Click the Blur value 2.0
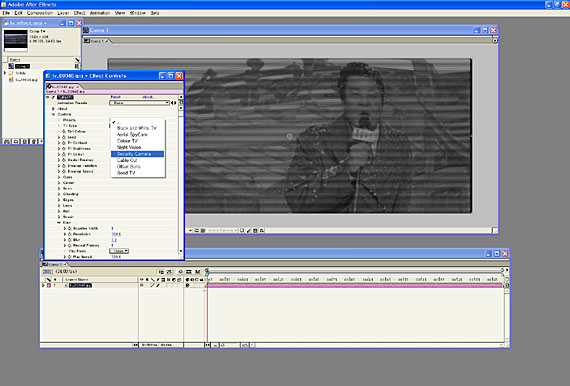The image size is (570, 386). point(114,240)
